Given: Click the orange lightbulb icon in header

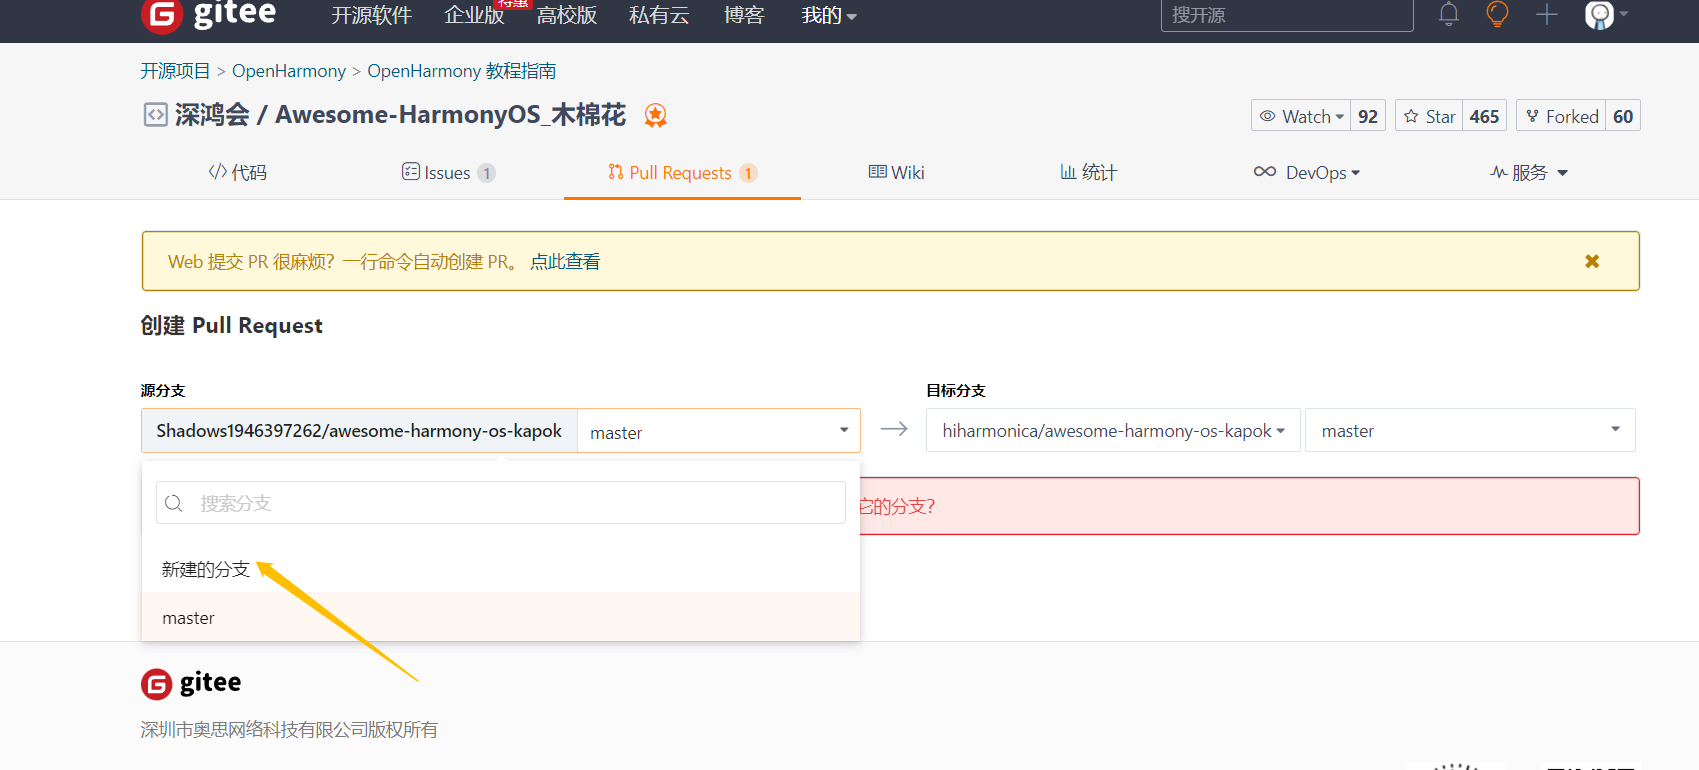Looking at the screenshot, I should [x=1497, y=14].
